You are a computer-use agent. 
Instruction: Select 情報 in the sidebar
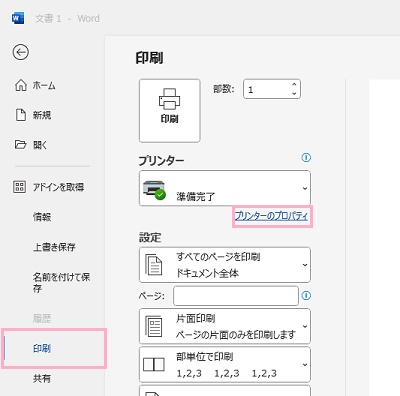[x=42, y=217]
